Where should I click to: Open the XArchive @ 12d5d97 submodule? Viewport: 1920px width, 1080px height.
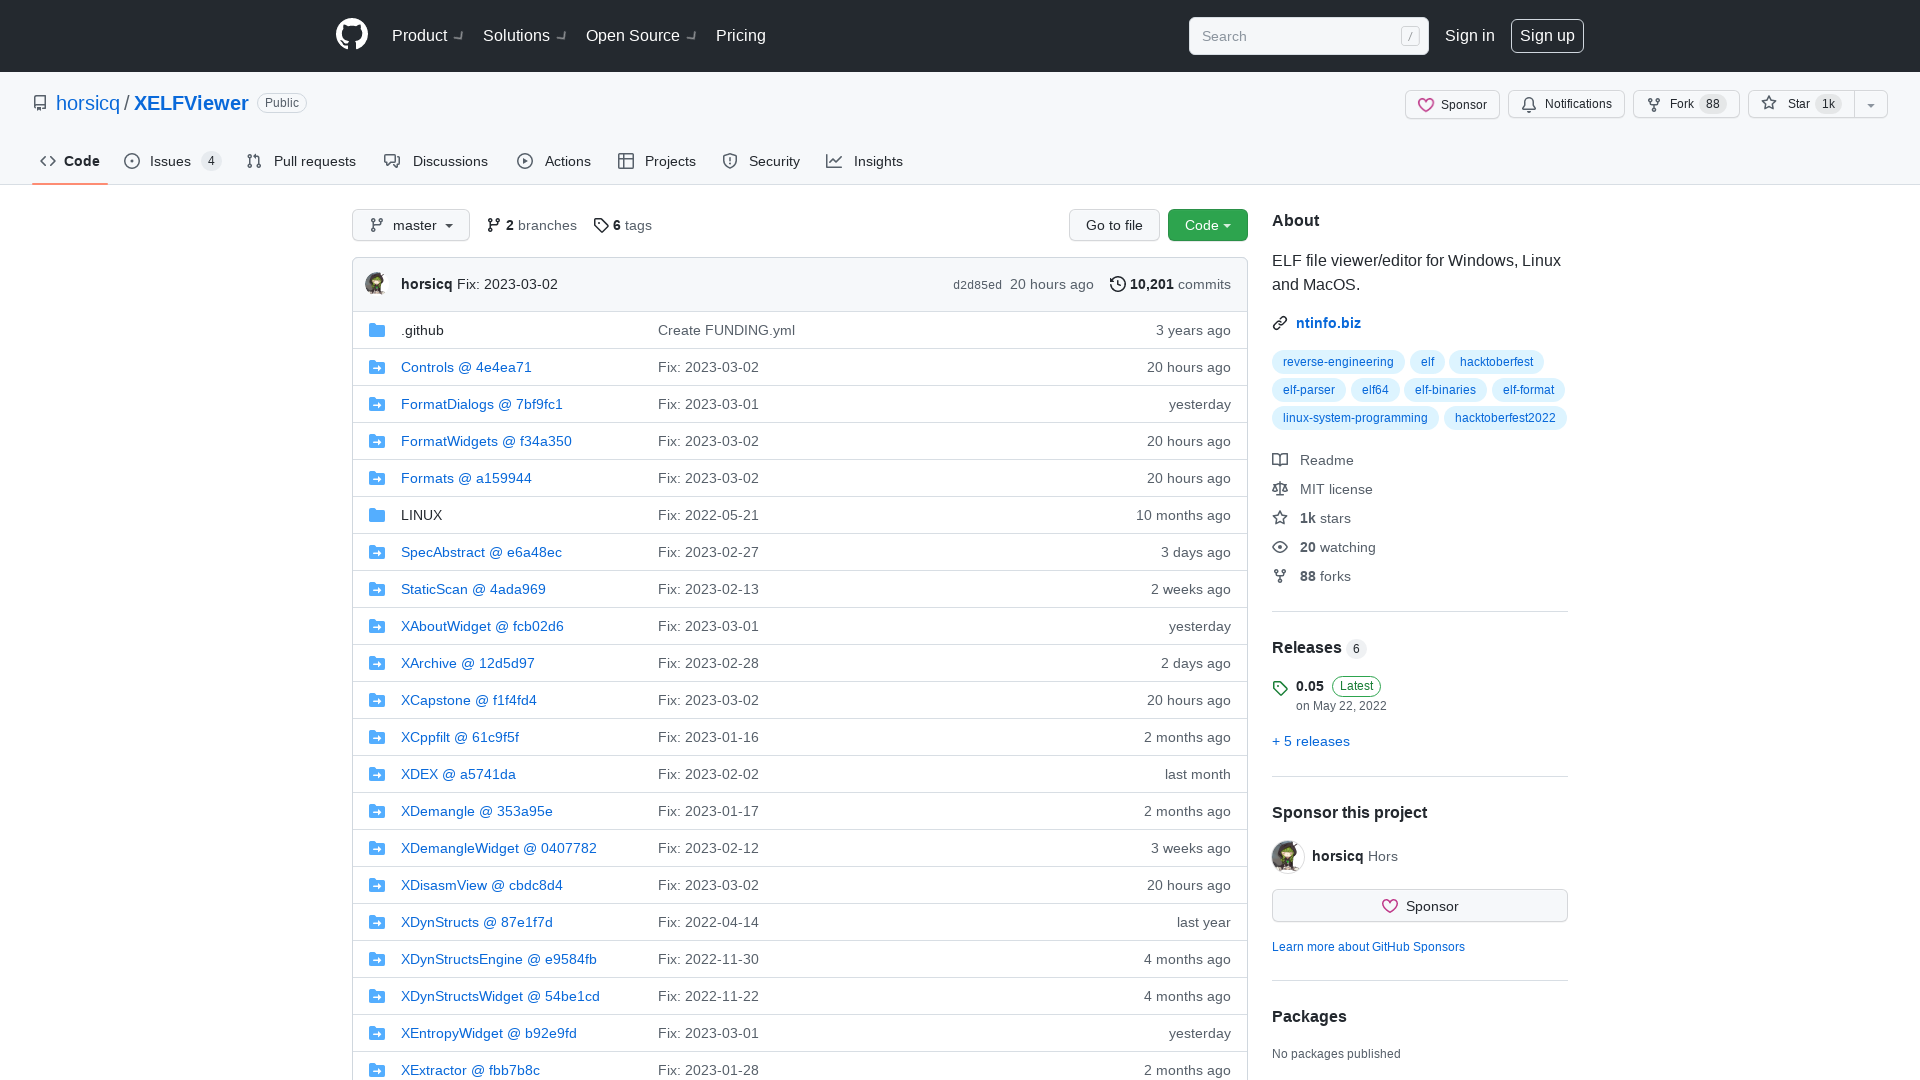pyautogui.click(x=468, y=663)
